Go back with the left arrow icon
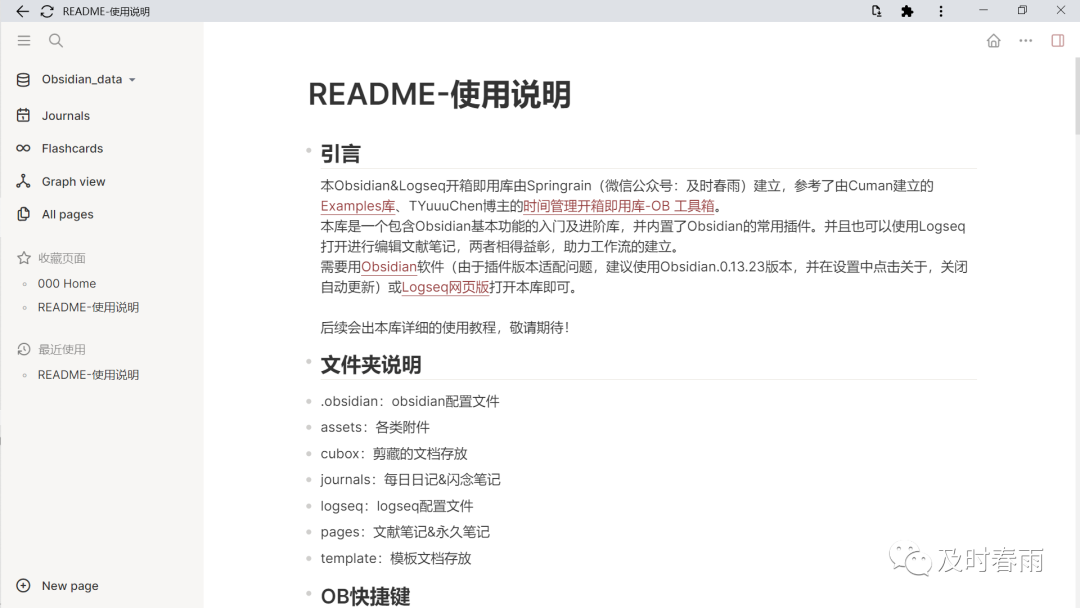The width and height of the screenshot is (1080, 608). pyautogui.click(x=22, y=11)
